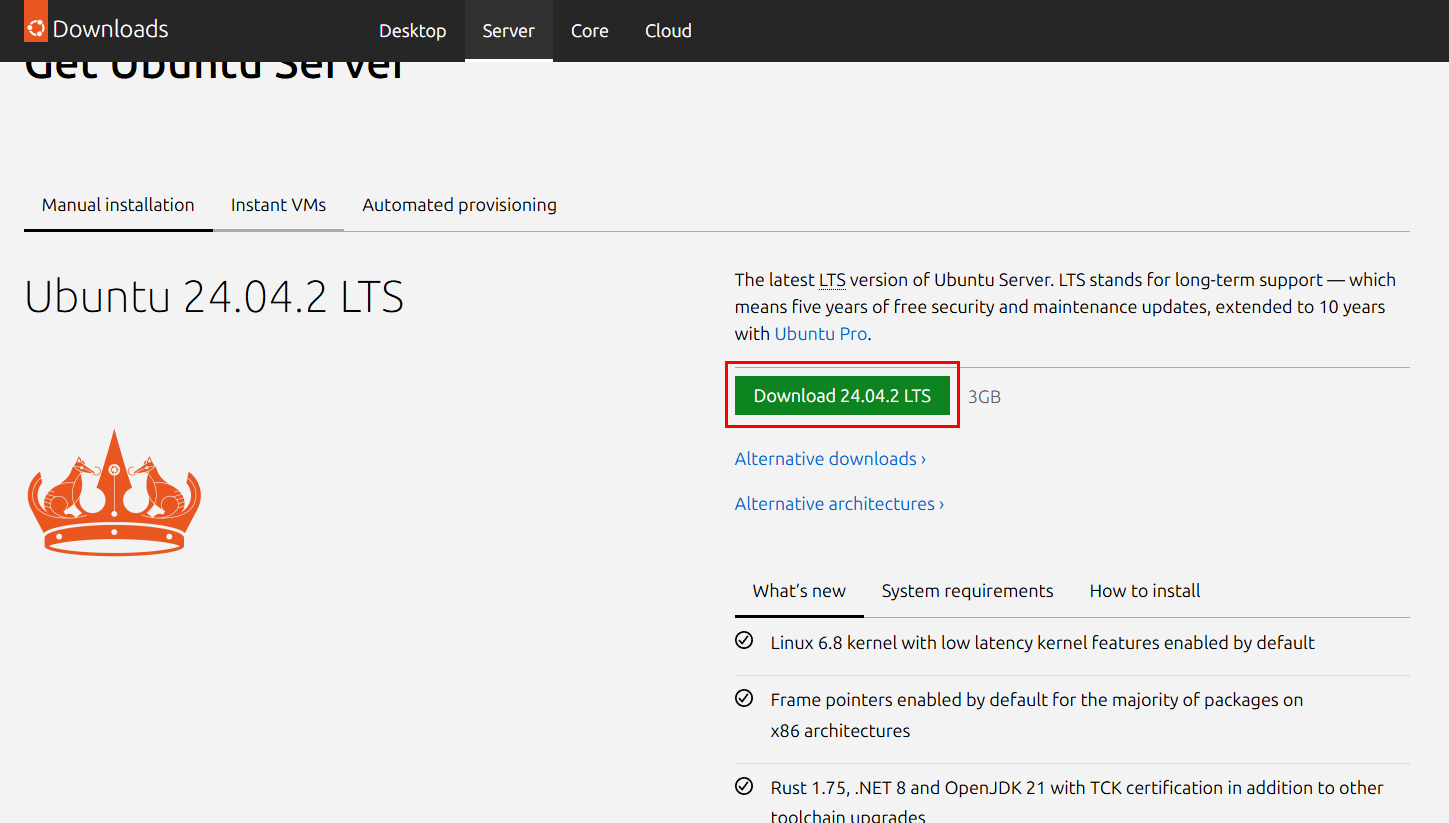
Task: Open the Core navigation item
Action: pyautogui.click(x=590, y=31)
